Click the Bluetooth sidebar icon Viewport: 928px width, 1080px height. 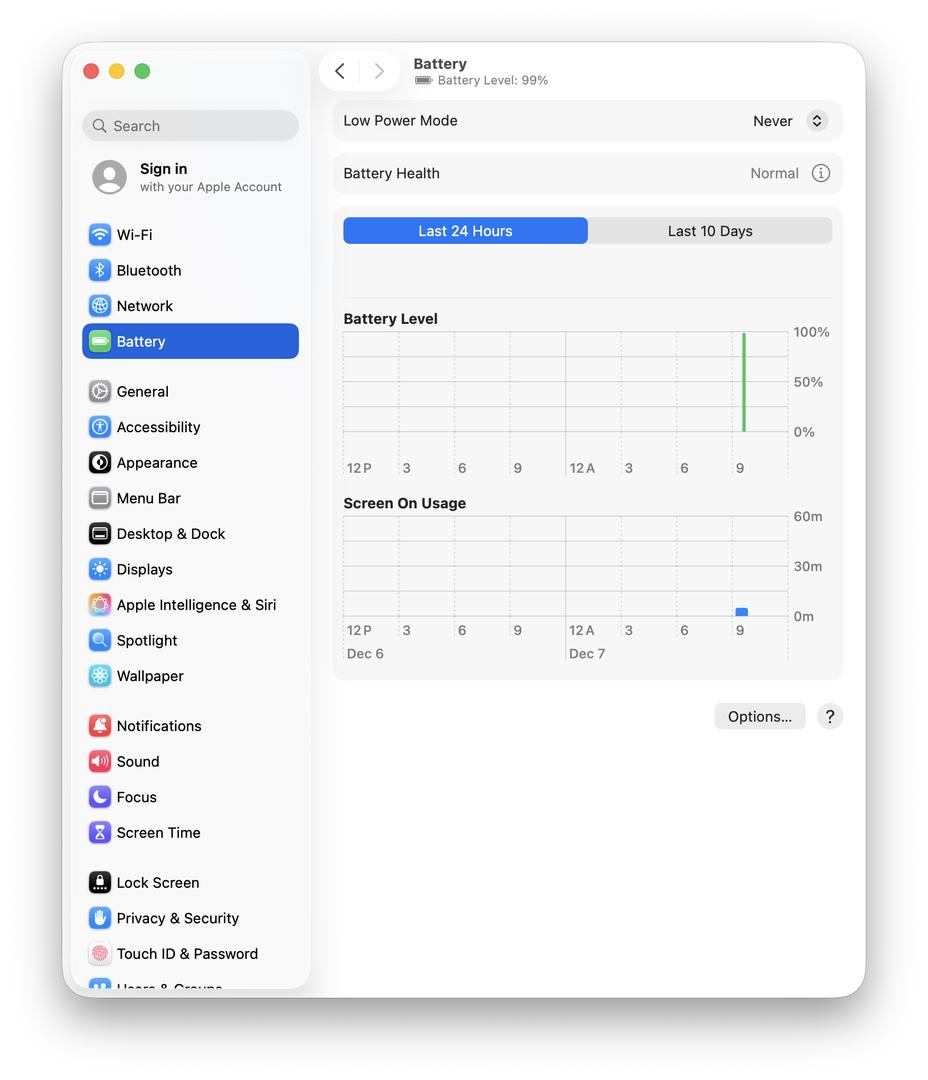click(100, 270)
